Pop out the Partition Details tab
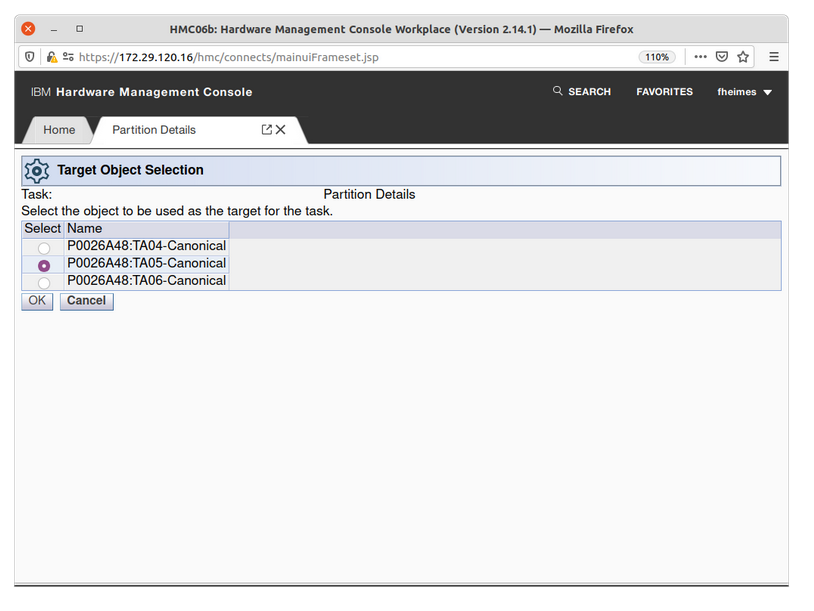The image size is (814, 611). click(266, 130)
